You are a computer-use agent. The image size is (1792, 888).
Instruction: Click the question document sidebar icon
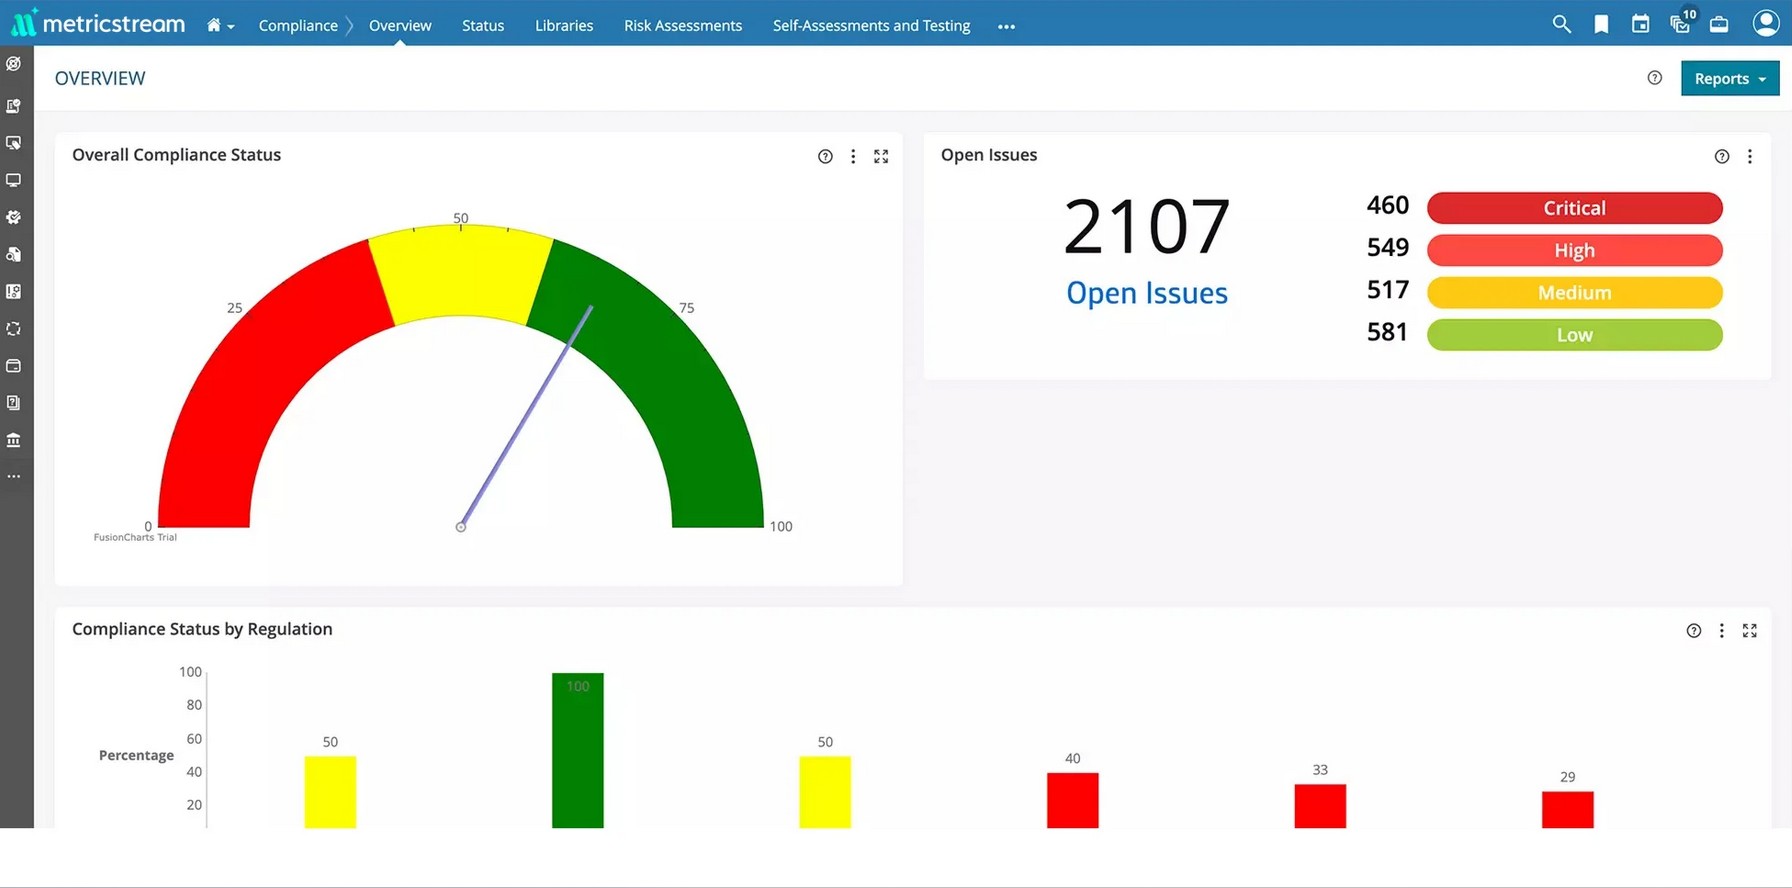14,403
